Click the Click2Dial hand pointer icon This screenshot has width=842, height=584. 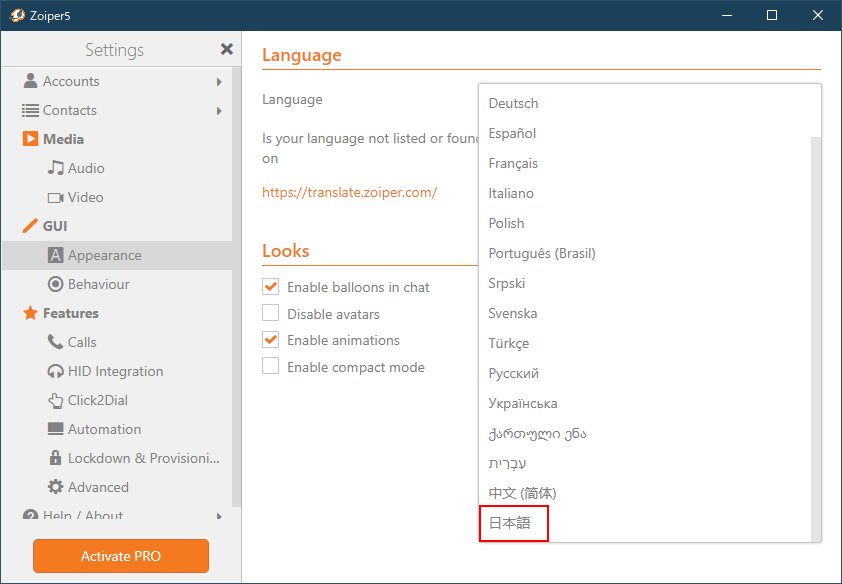(x=55, y=400)
